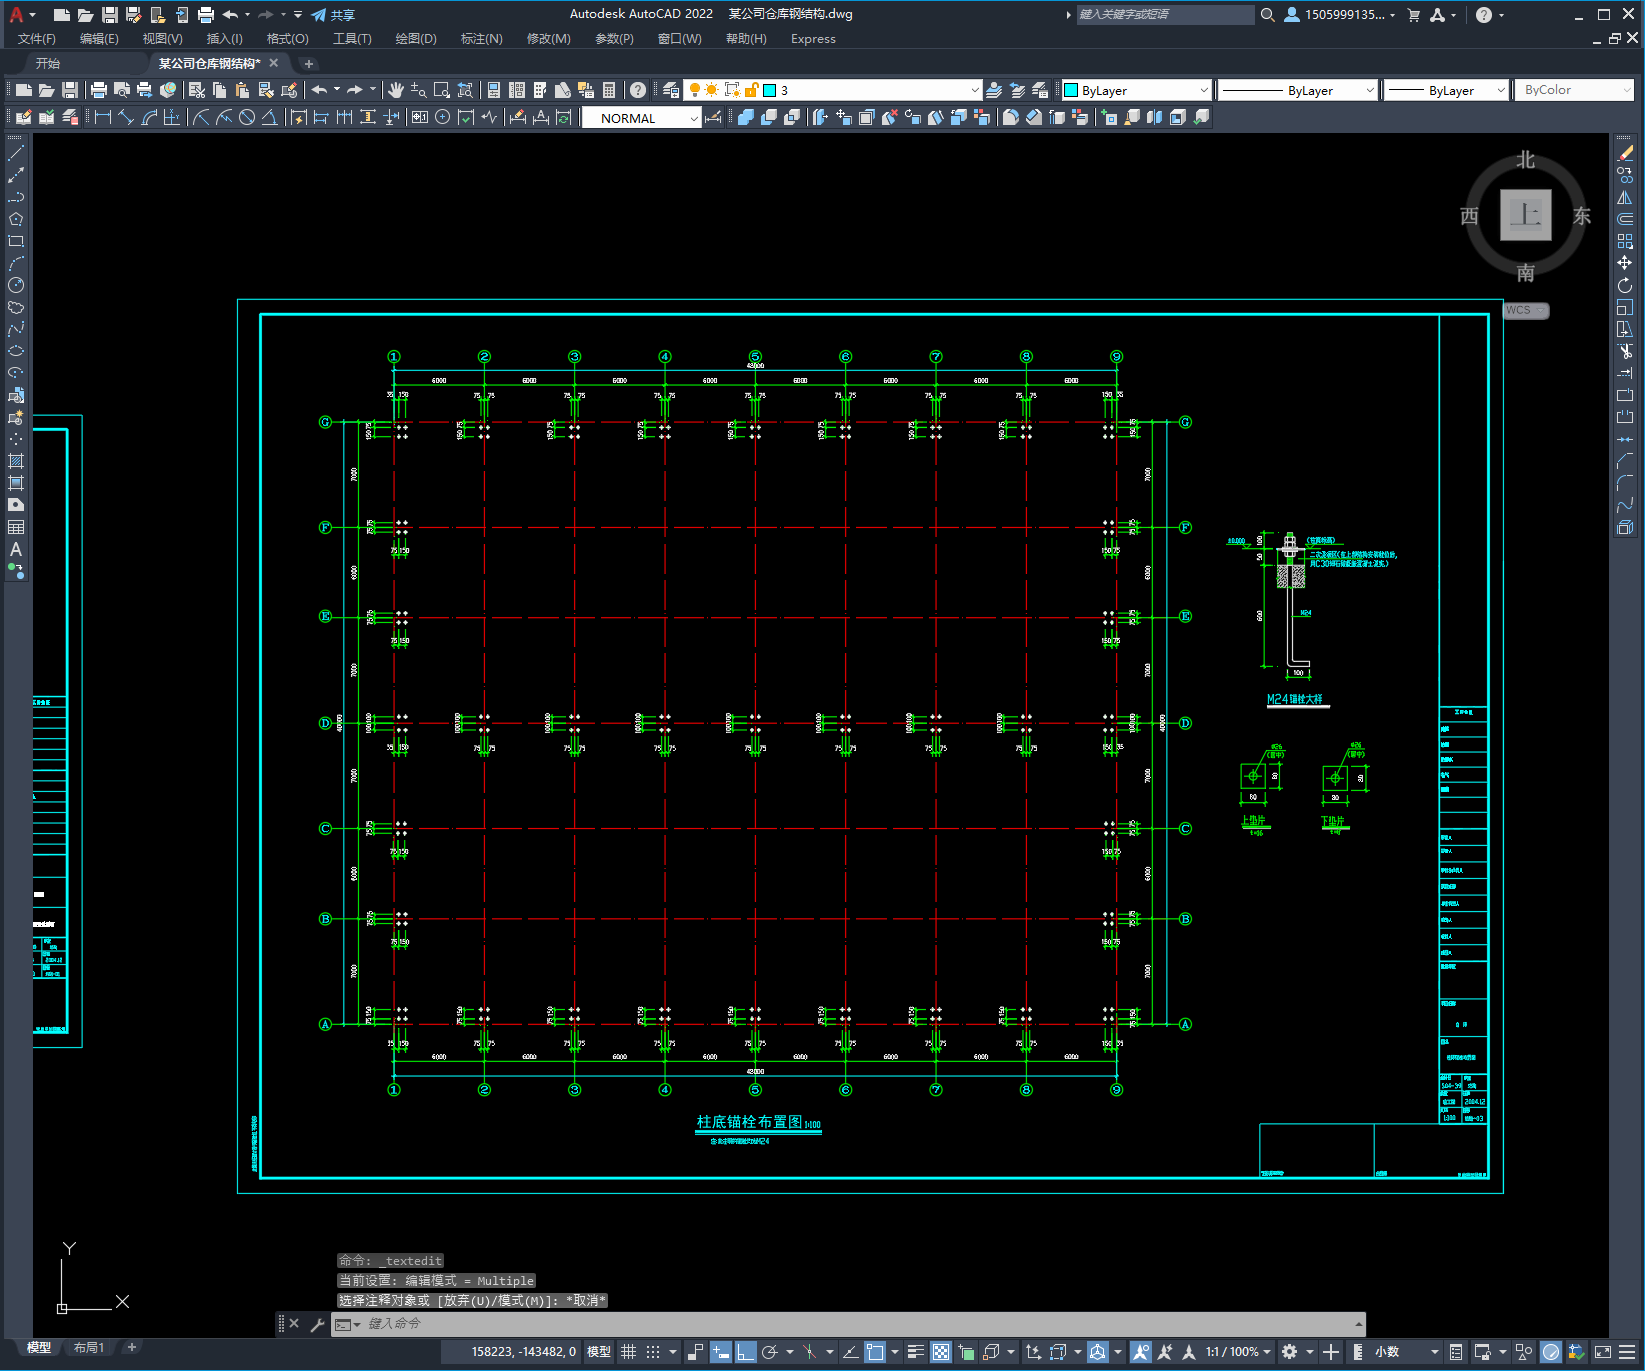Image resolution: width=1645 pixels, height=1371 pixels.
Task: Toggle hardware acceleration in status bar
Action: point(1551,1352)
